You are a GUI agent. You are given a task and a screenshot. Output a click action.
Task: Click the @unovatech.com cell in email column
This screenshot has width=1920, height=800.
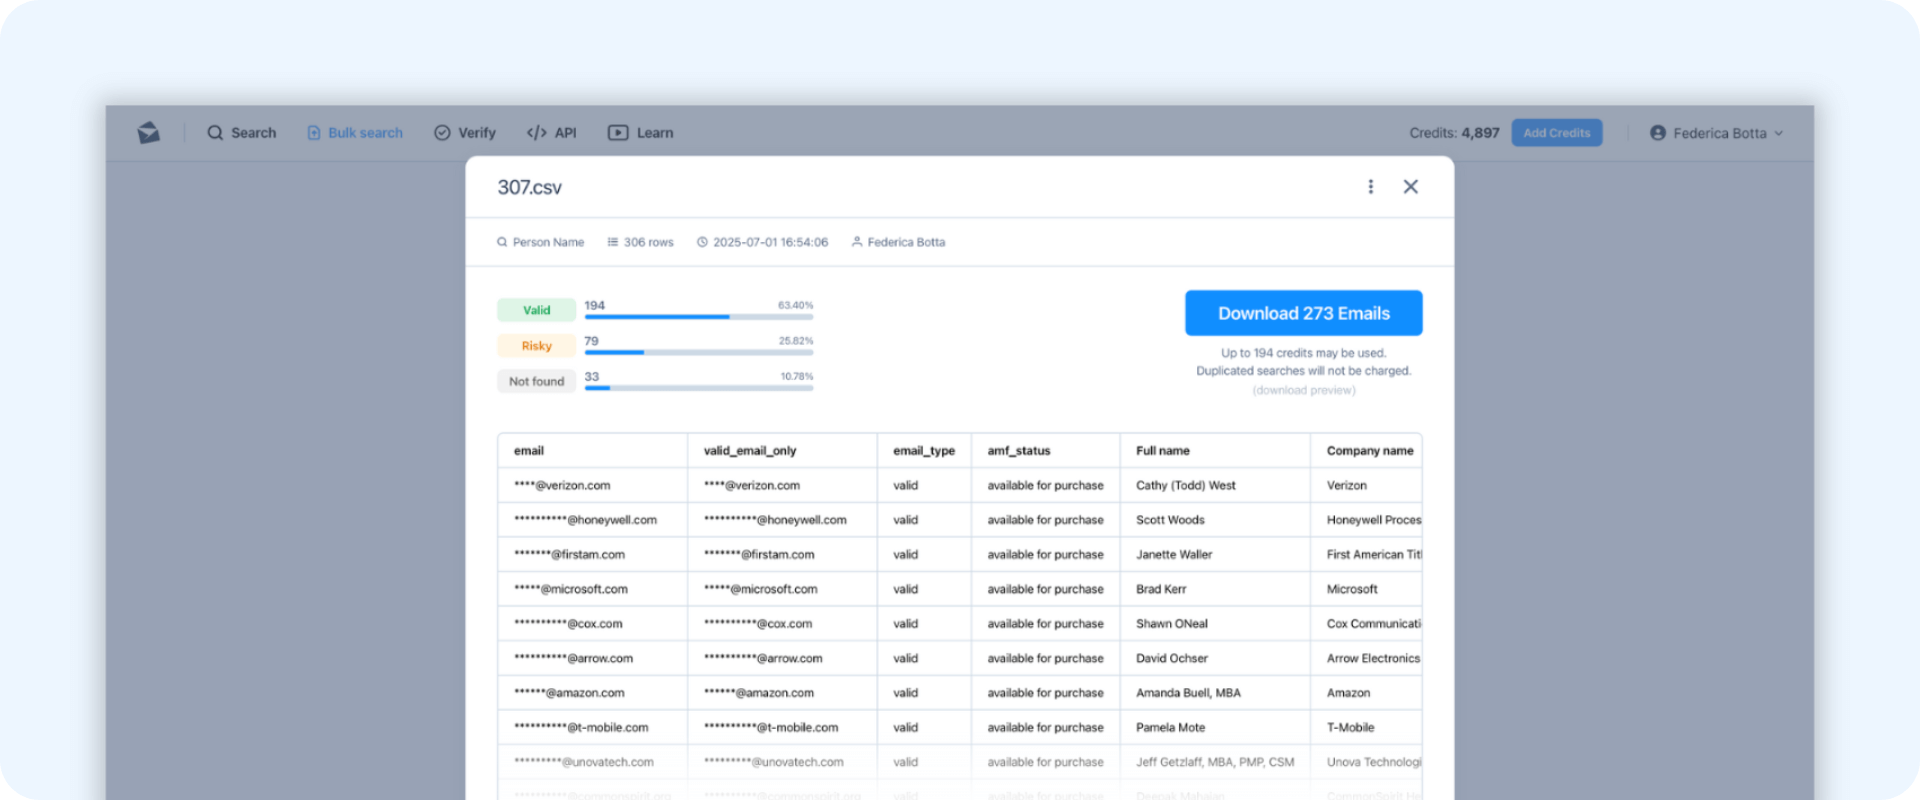coord(592,762)
